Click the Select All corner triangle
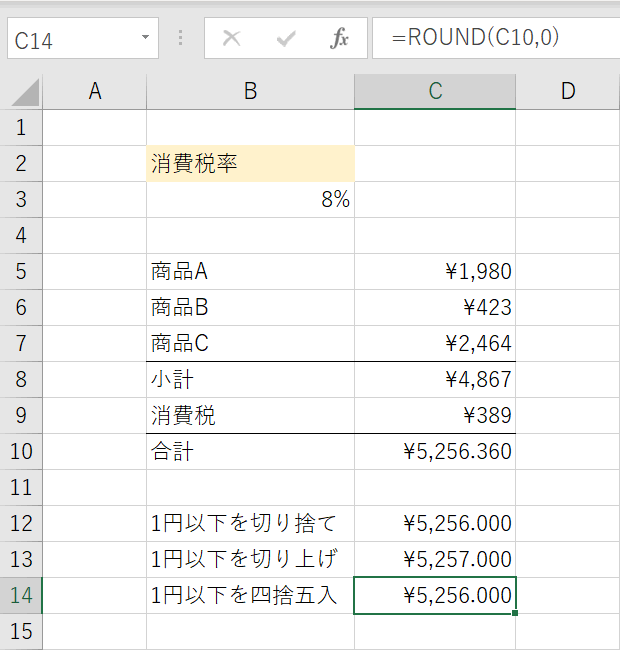620x650 pixels. 25,93
